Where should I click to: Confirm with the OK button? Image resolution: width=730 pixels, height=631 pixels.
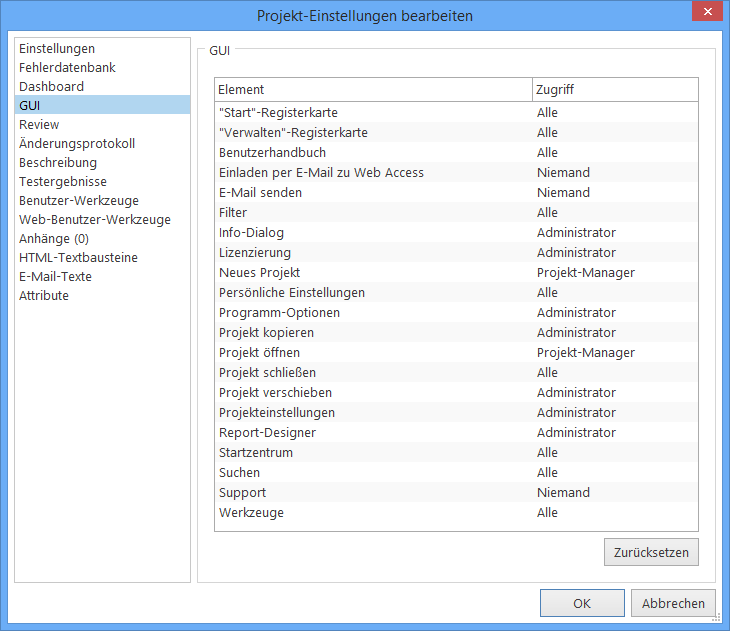tap(582, 603)
